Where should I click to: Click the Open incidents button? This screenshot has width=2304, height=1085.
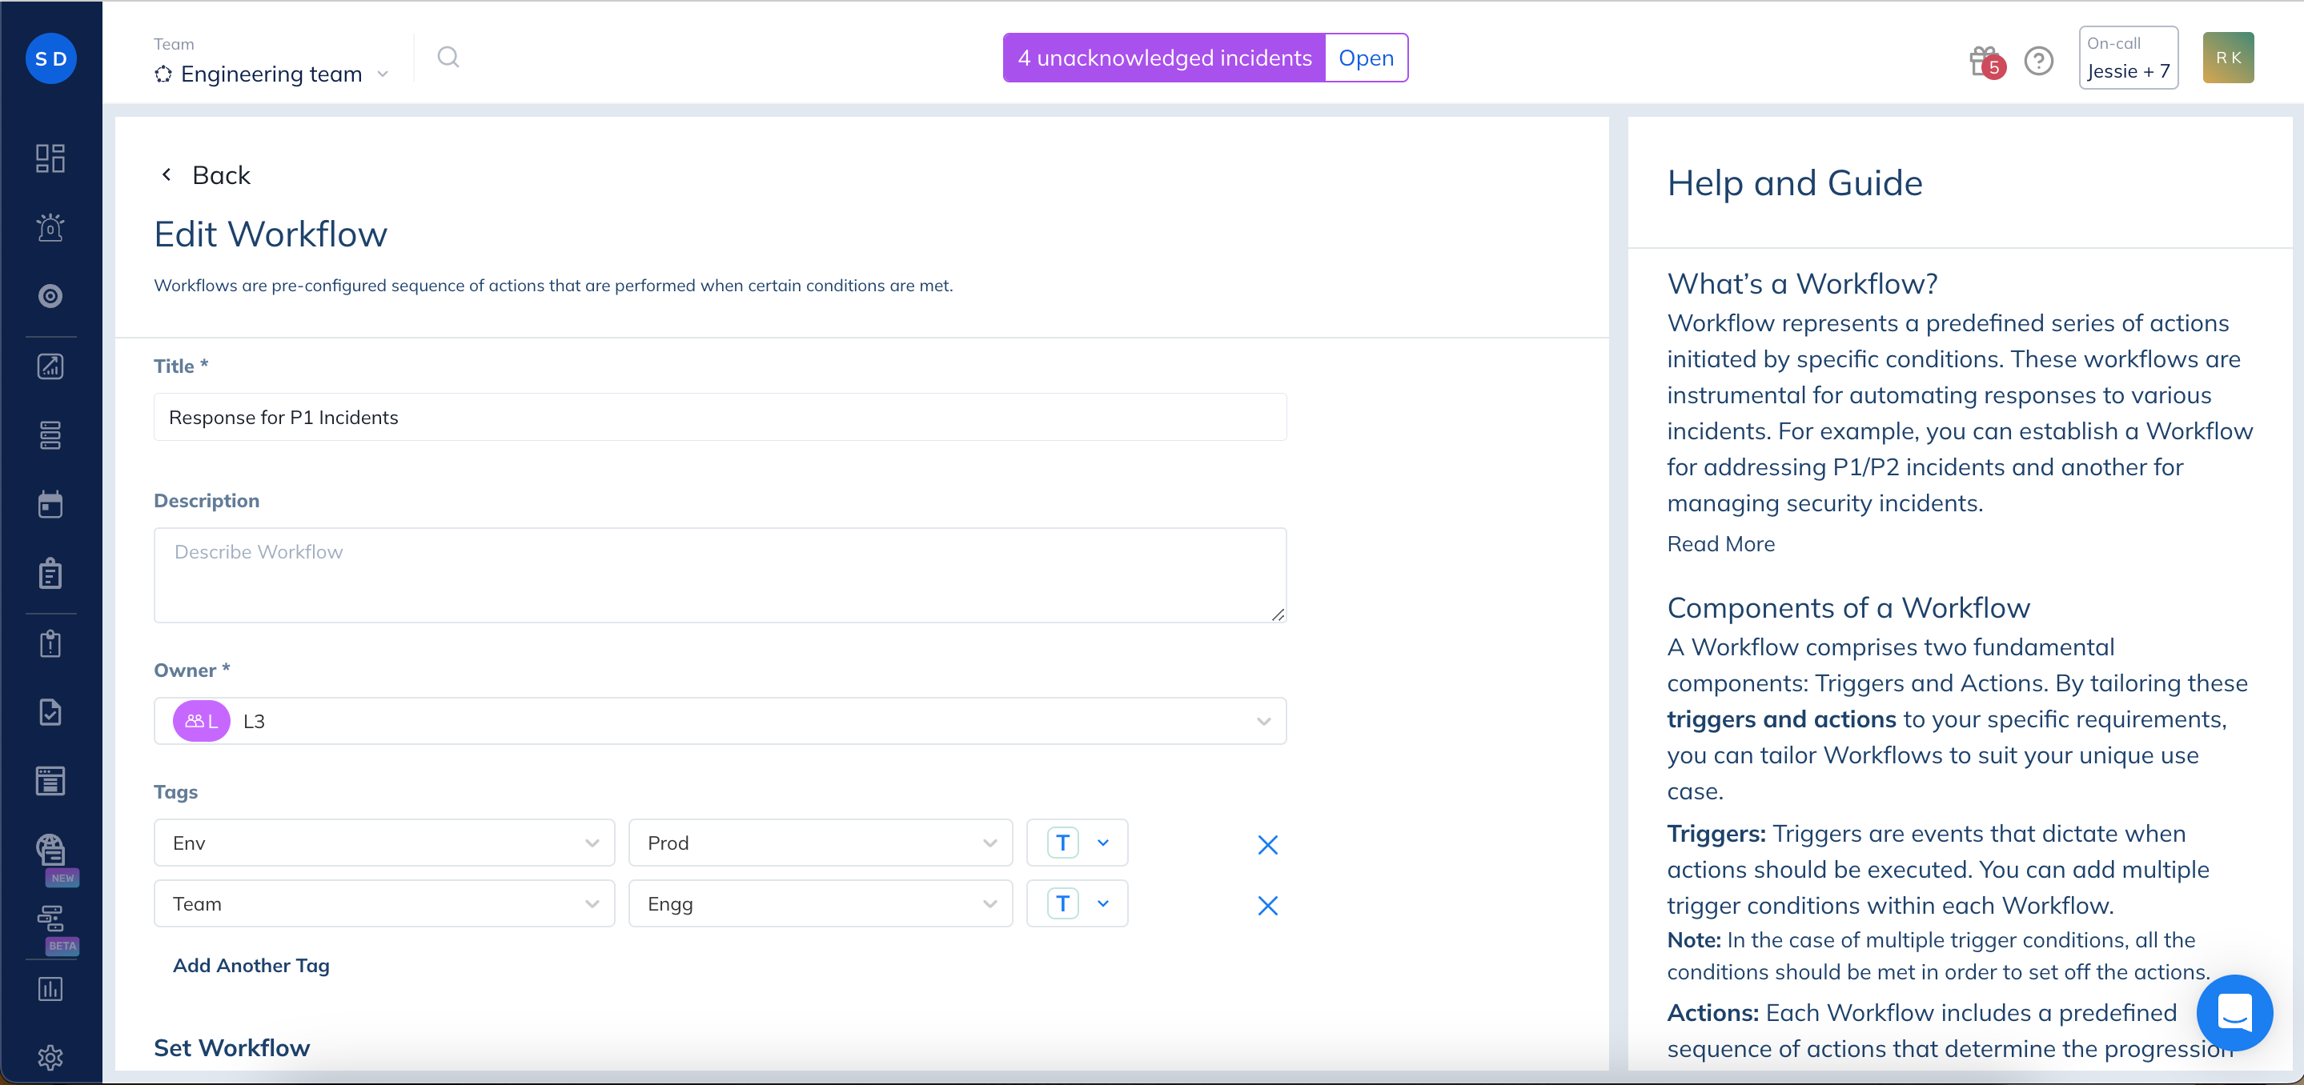pyautogui.click(x=1366, y=58)
